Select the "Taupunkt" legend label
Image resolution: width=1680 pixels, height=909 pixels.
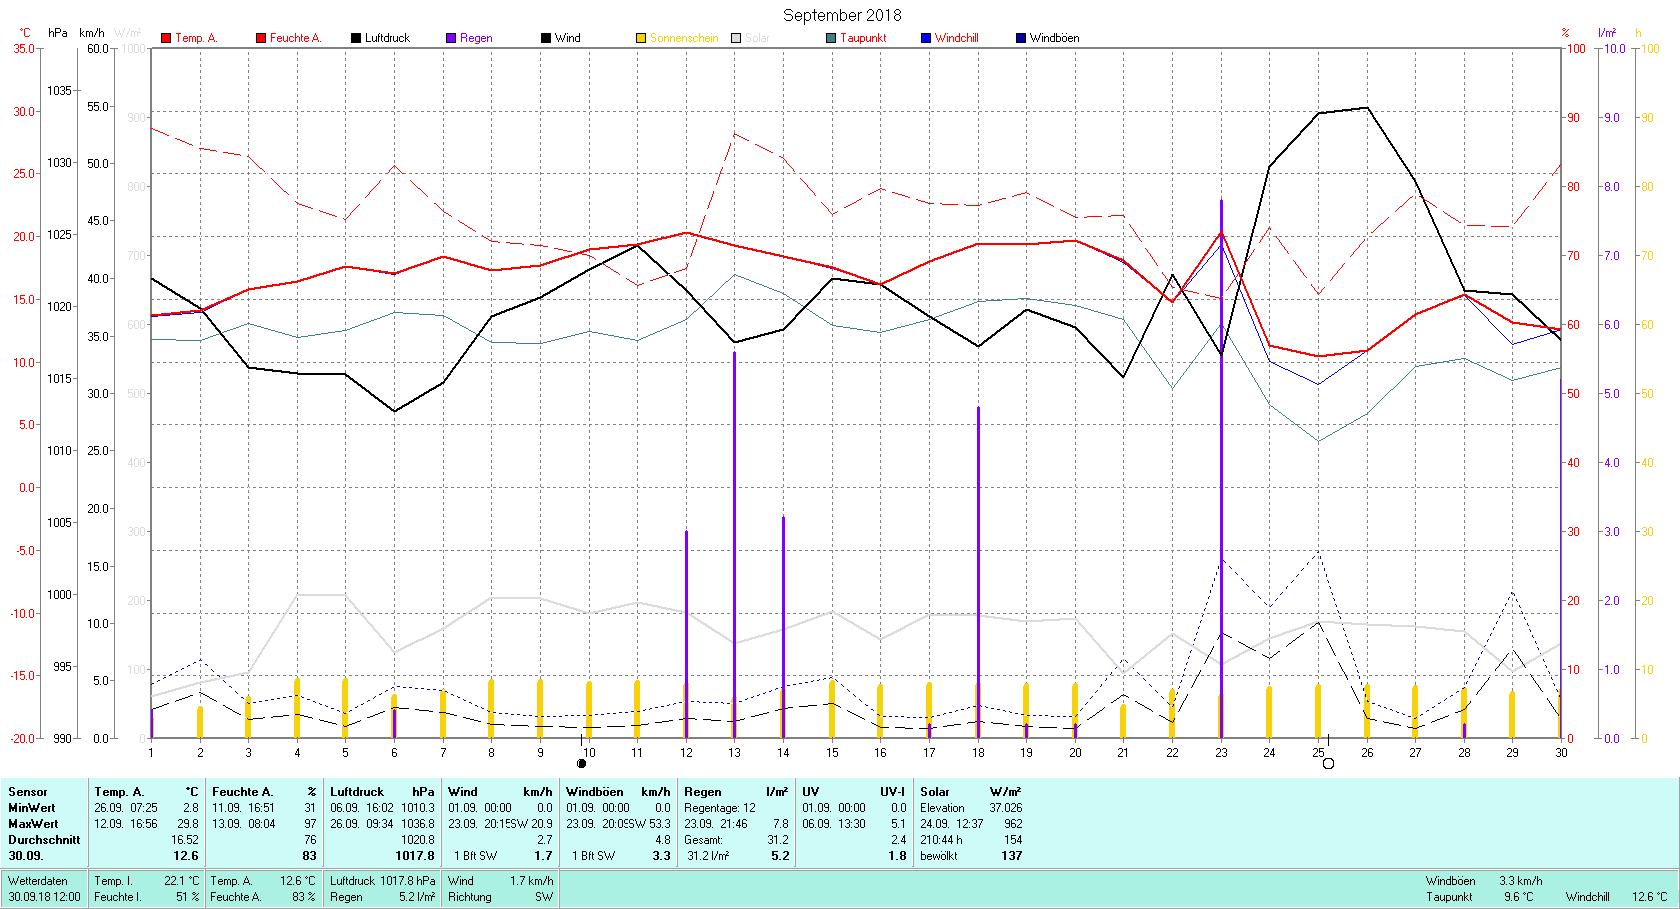(x=863, y=38)
